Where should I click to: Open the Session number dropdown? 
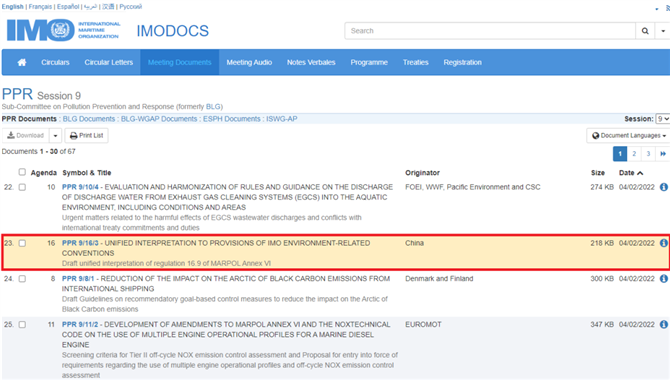point(663,119)
